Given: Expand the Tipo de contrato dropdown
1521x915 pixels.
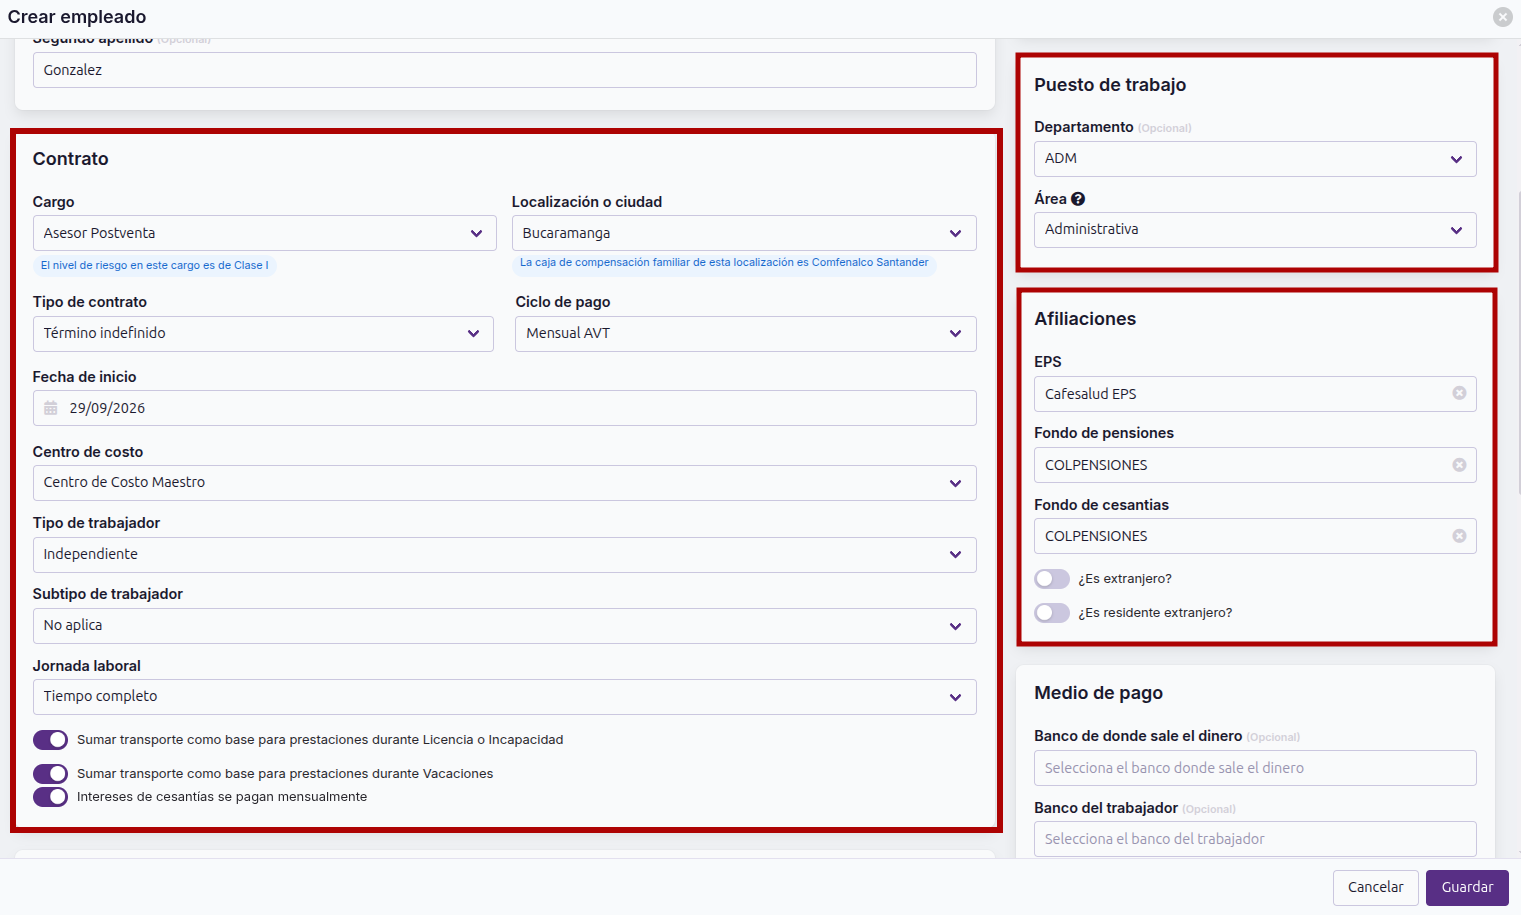Looking at the screenshot, I should tap(263, 334).
